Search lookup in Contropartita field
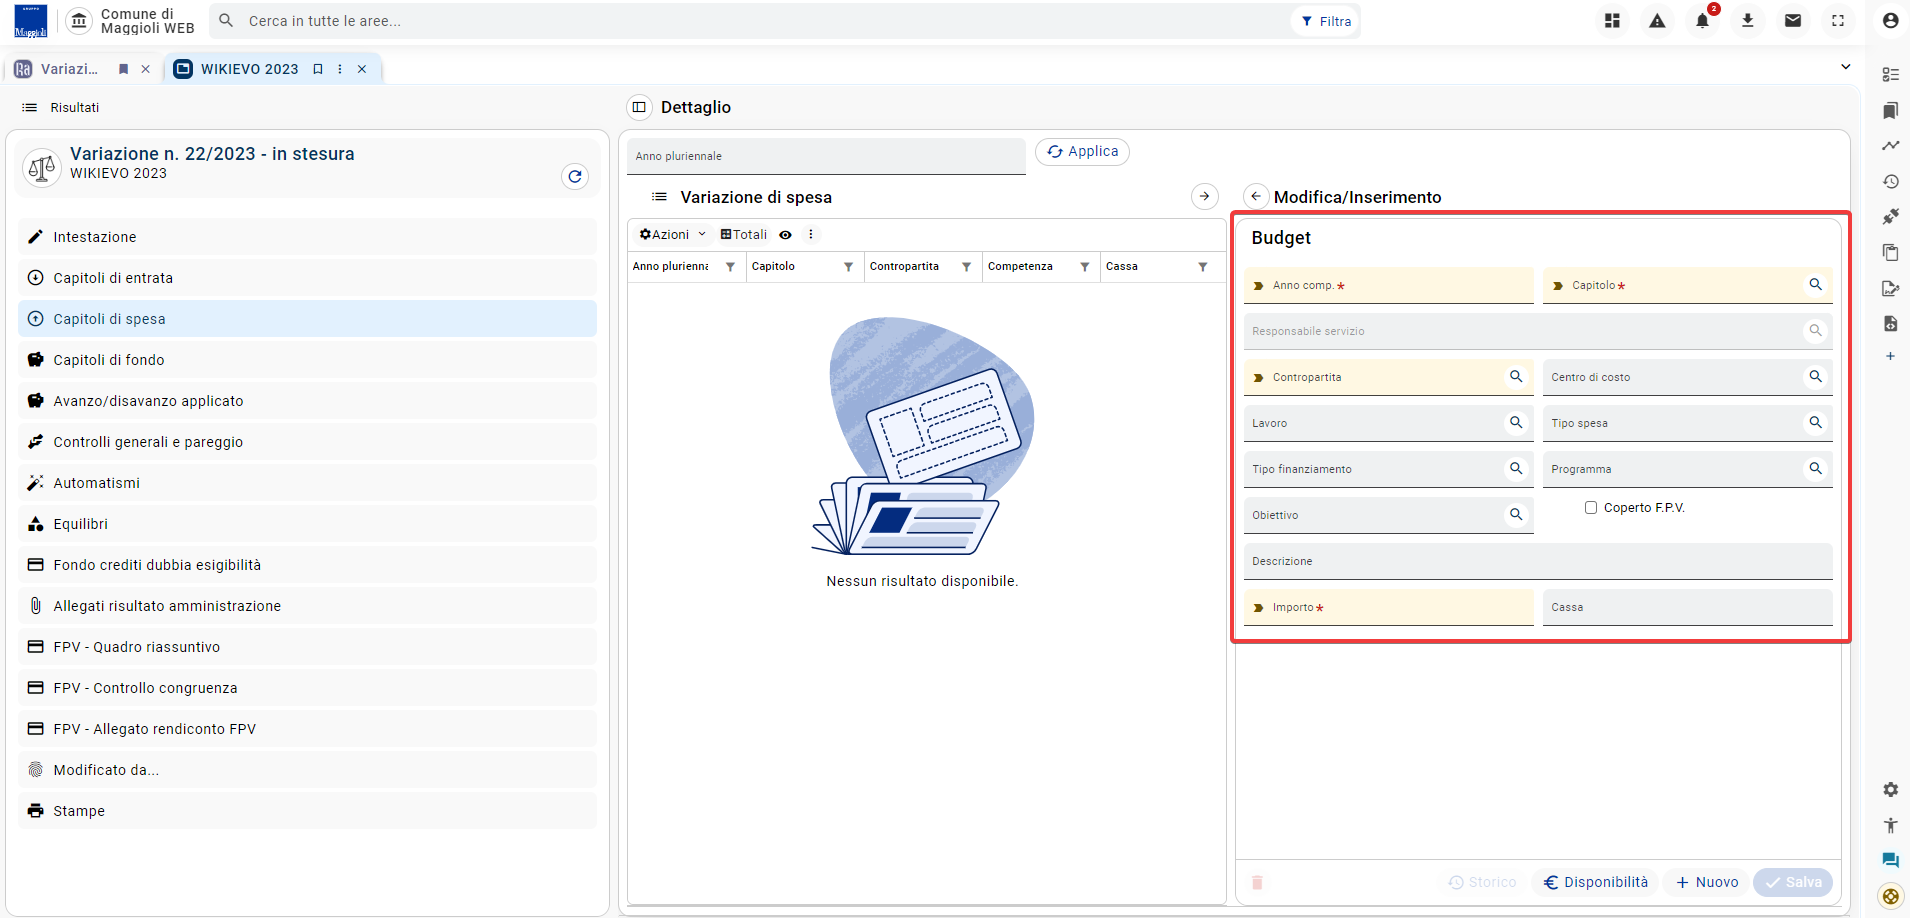 tap(1516, 377)
